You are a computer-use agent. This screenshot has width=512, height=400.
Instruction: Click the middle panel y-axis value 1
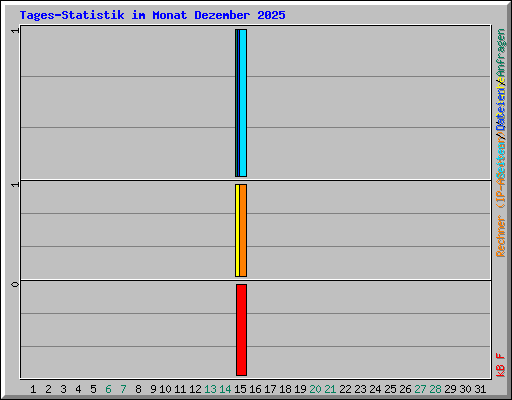(x=15, y=184)
